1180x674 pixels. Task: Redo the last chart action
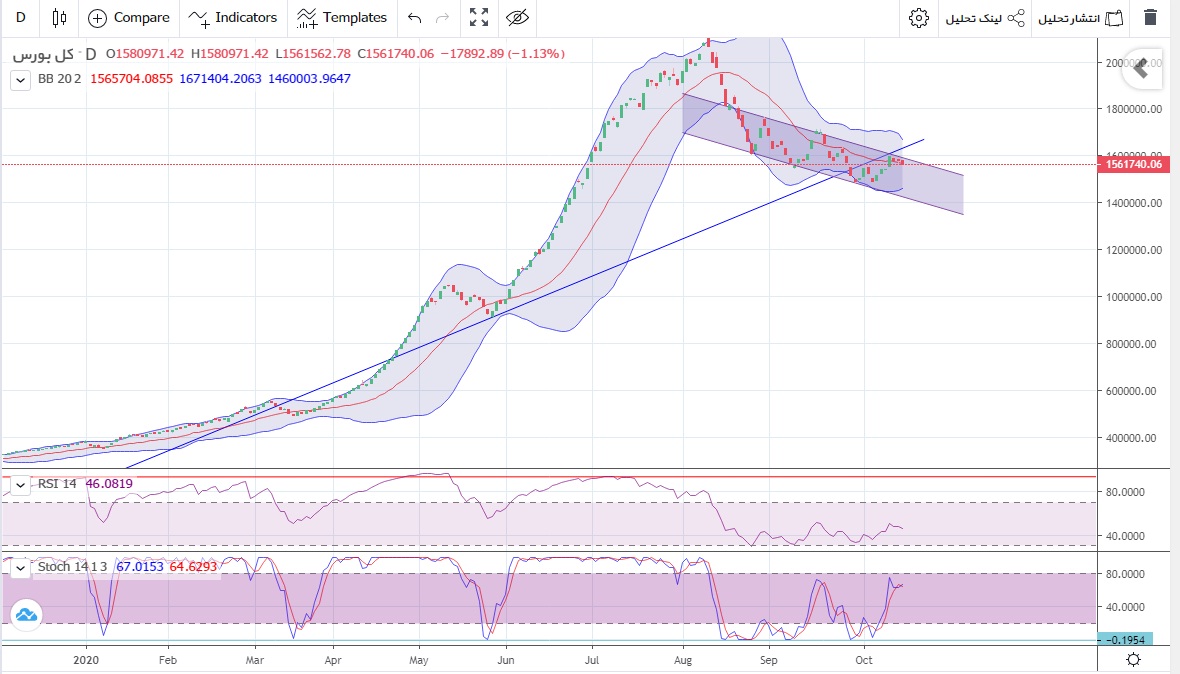point(442,17)
